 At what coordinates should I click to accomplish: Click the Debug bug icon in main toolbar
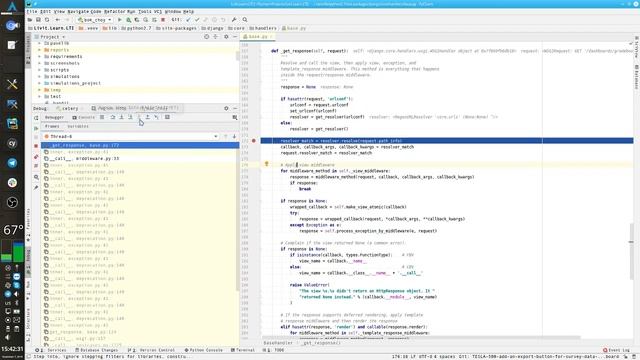[x=129, y=20]
